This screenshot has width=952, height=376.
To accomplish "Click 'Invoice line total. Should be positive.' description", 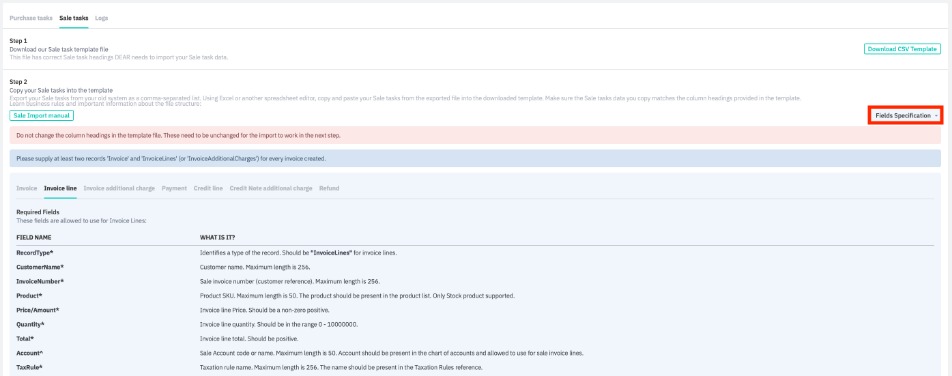I will 249,339.
